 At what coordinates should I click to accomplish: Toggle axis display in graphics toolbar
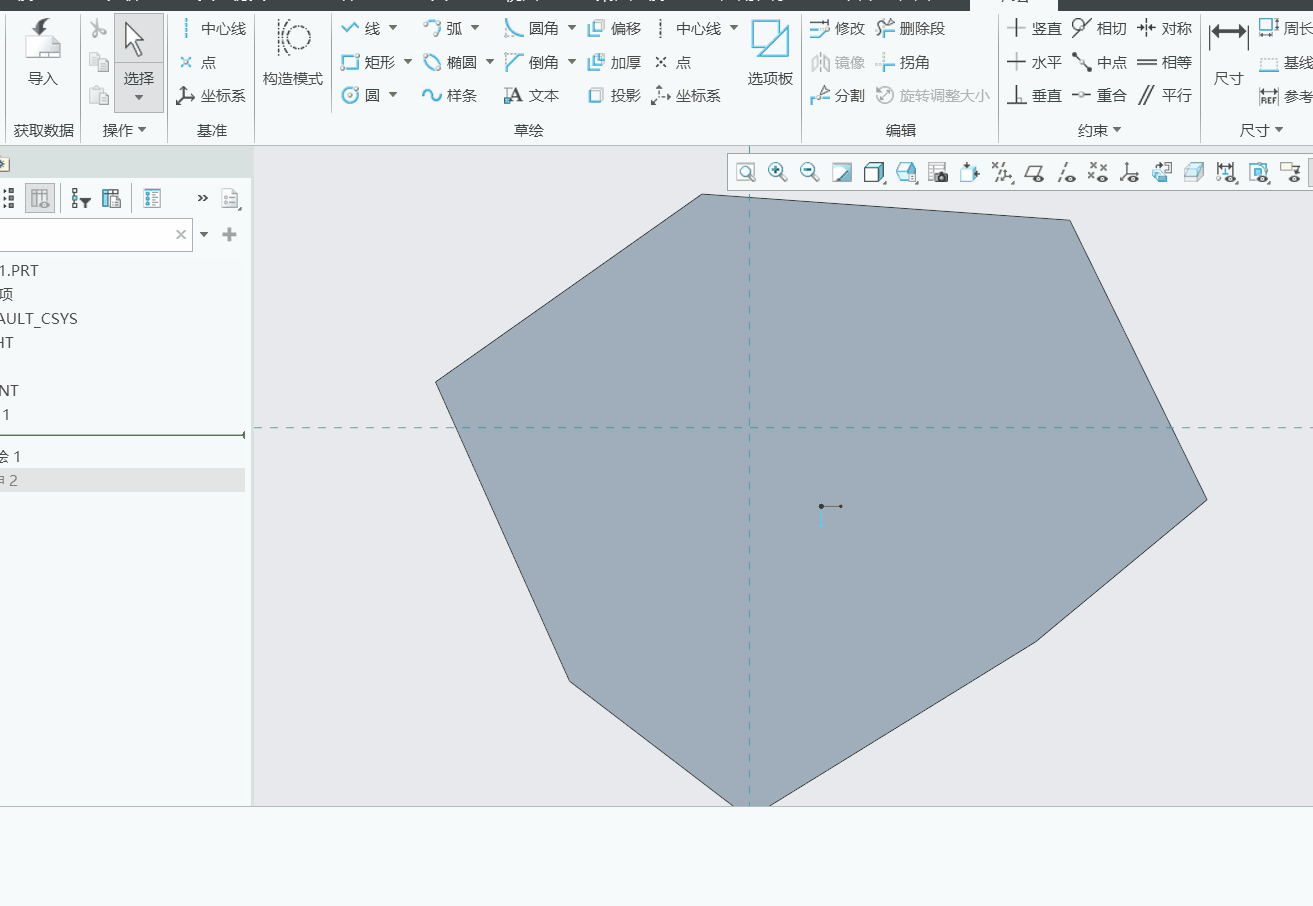click(x=1067, y=172)
